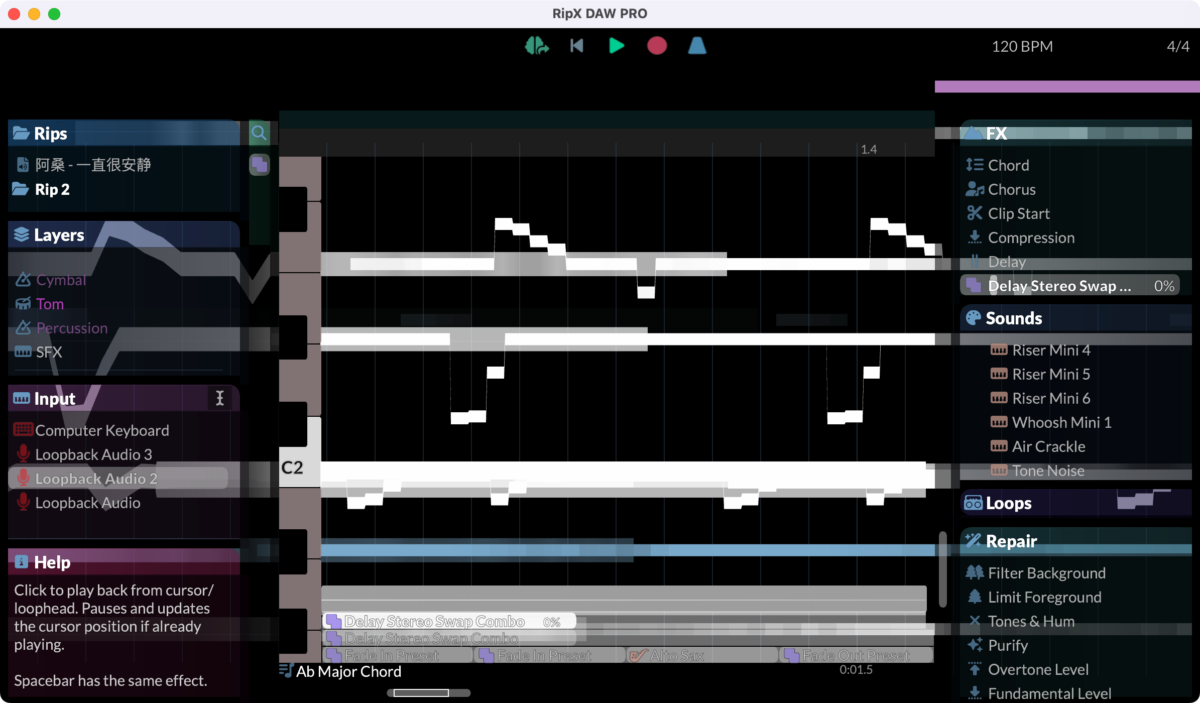This screenshot has height=703, width=1200.
Task: Click the Rip 2 folder icon
Action: tap(20, 189)
